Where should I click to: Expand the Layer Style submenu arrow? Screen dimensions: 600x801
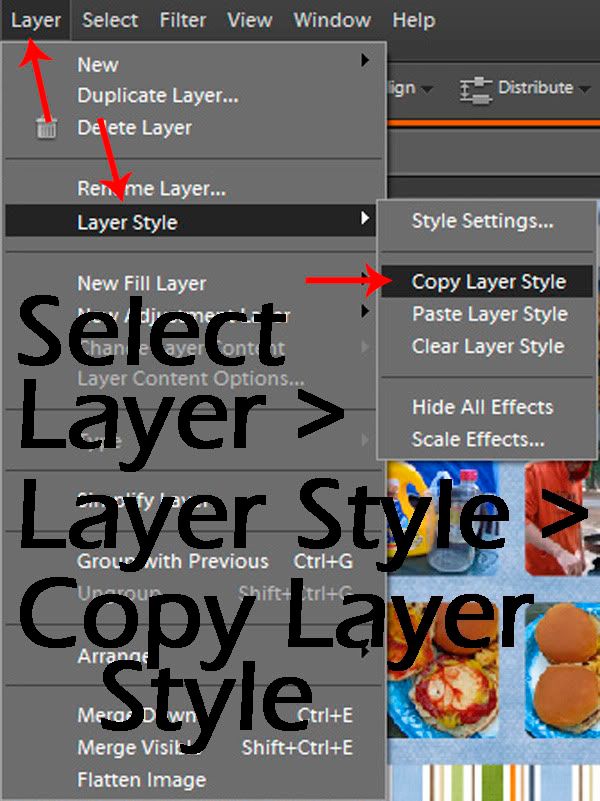[x=364, y=219]
